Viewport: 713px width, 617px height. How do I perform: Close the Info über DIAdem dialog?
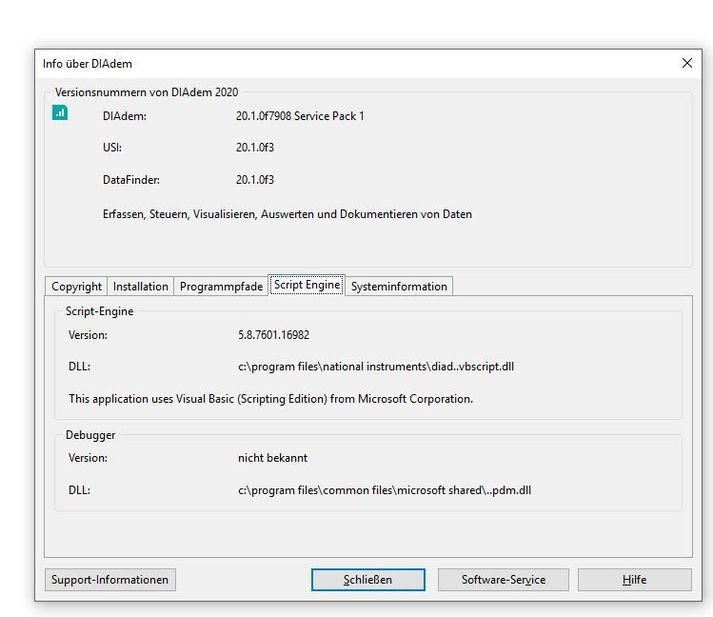(x=687, y=63)
